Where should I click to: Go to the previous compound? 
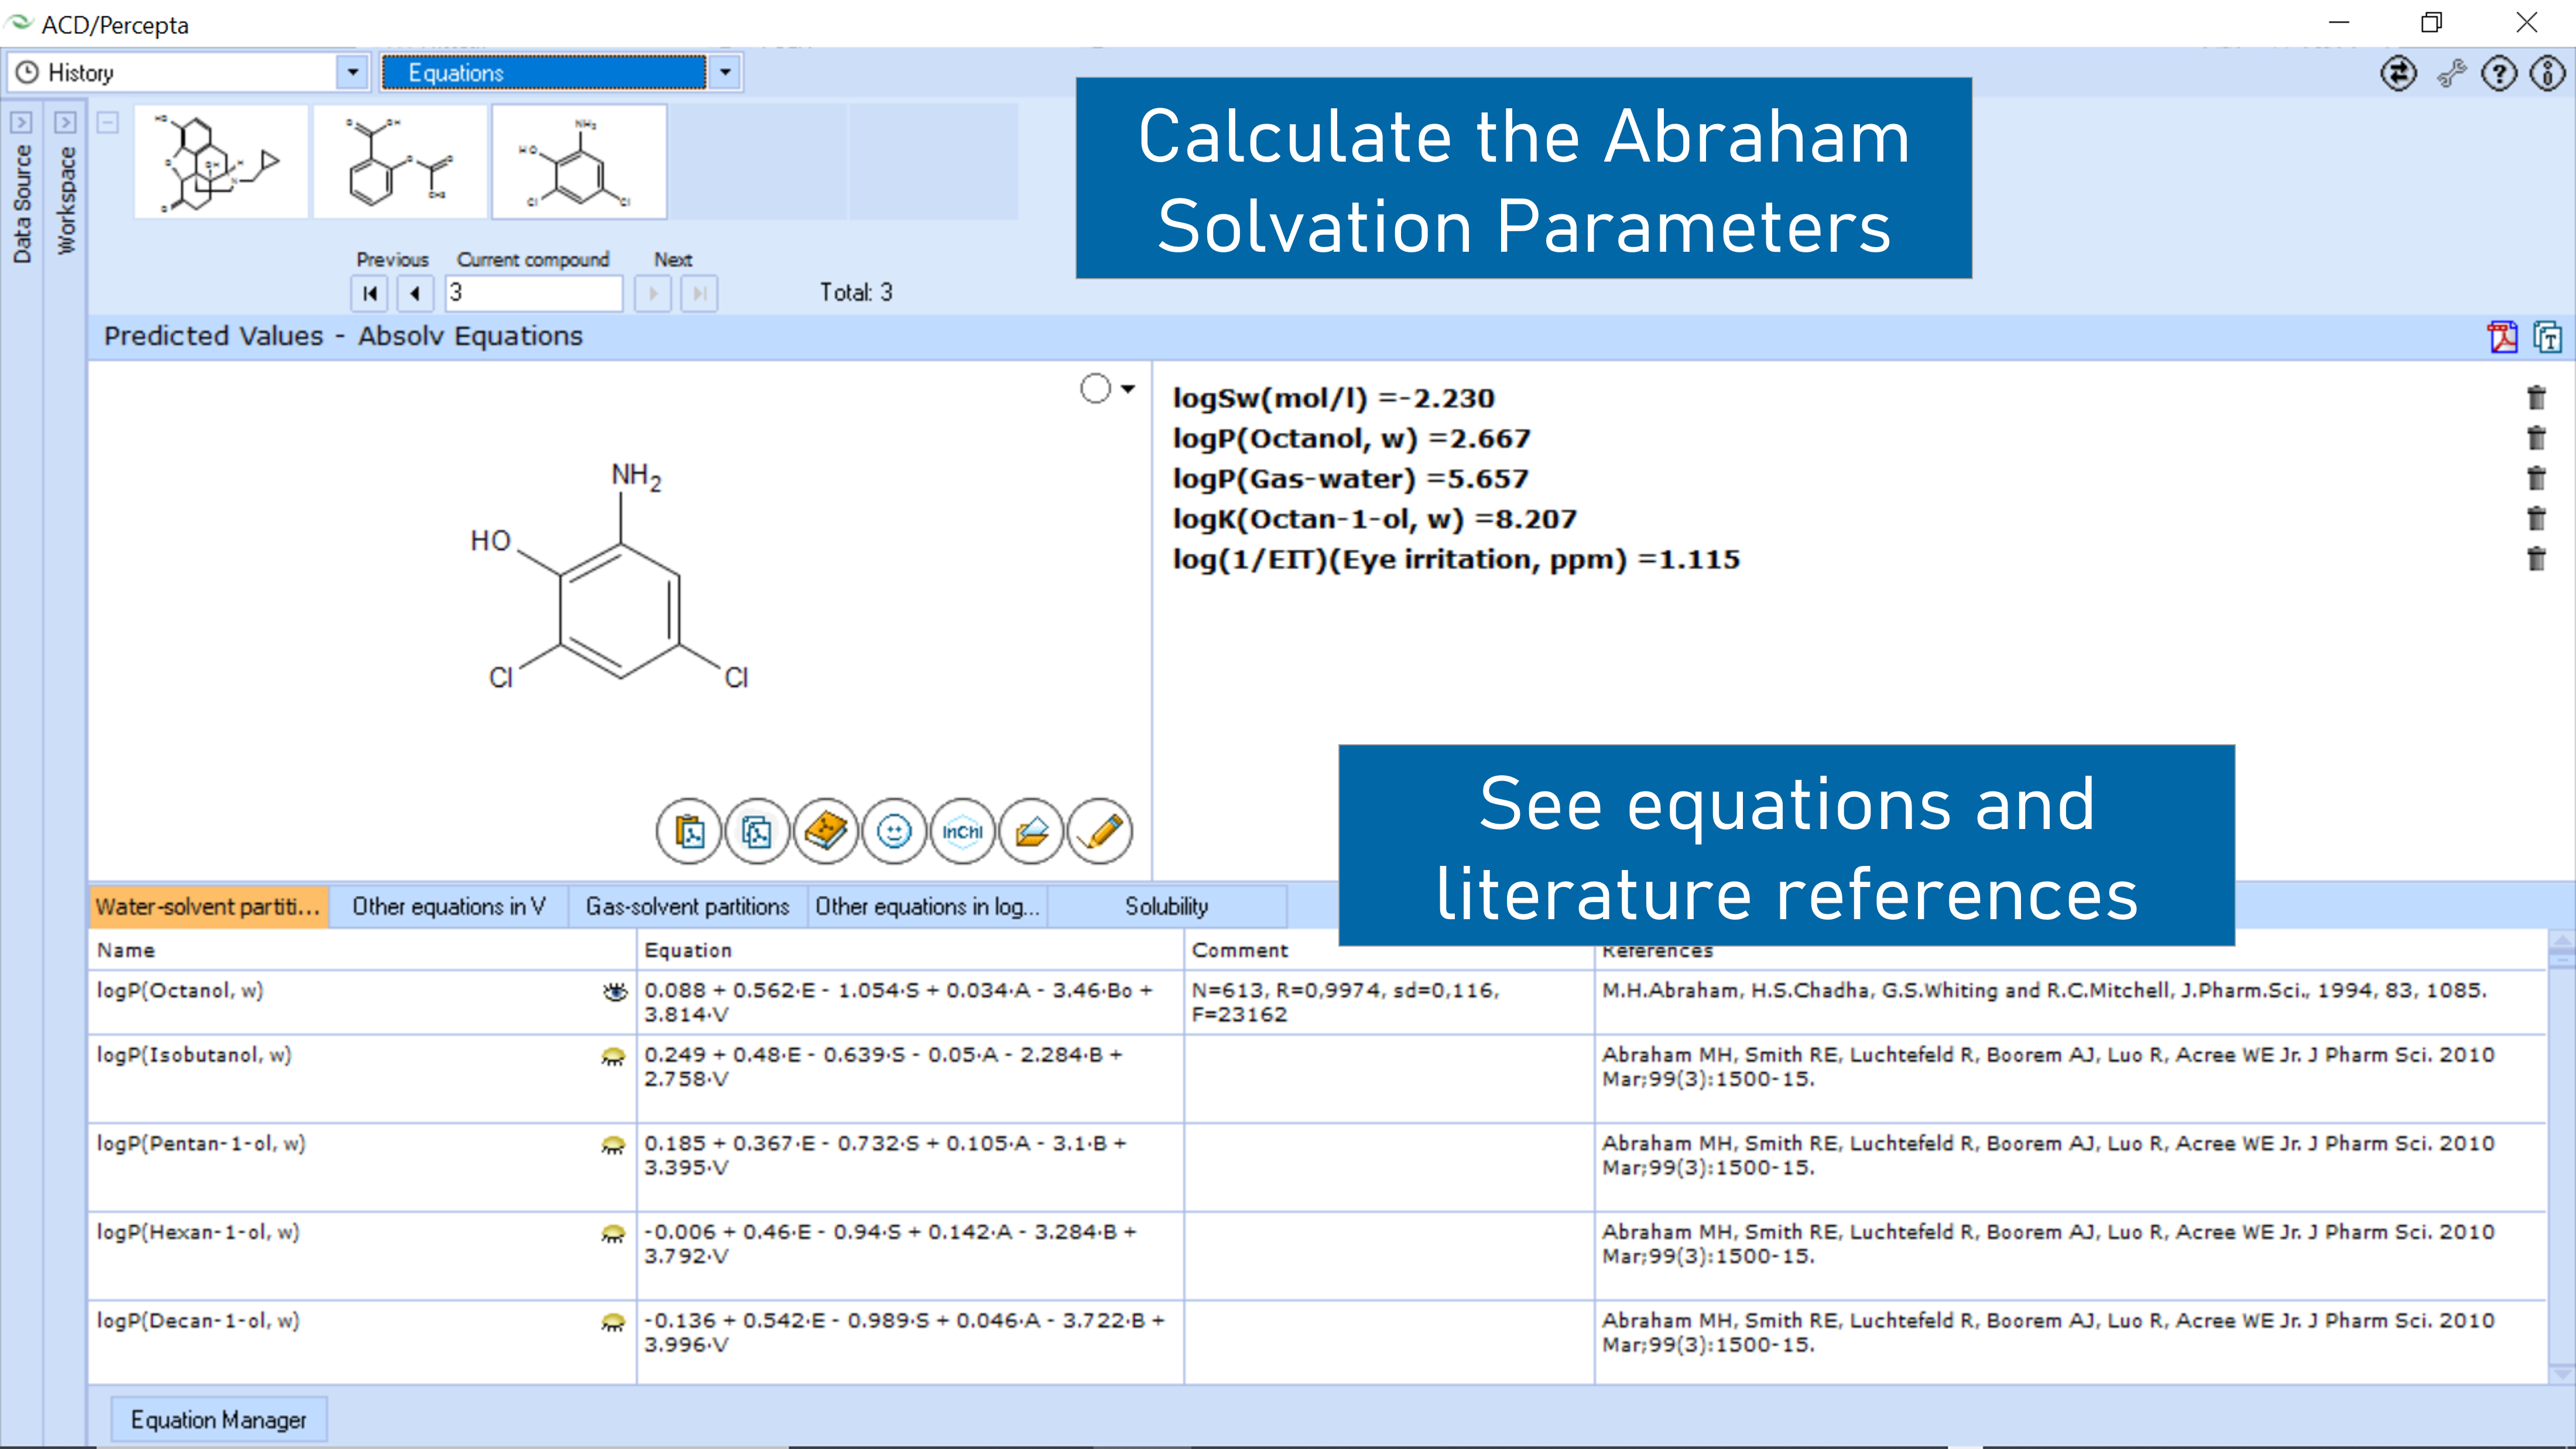(415, 293)
